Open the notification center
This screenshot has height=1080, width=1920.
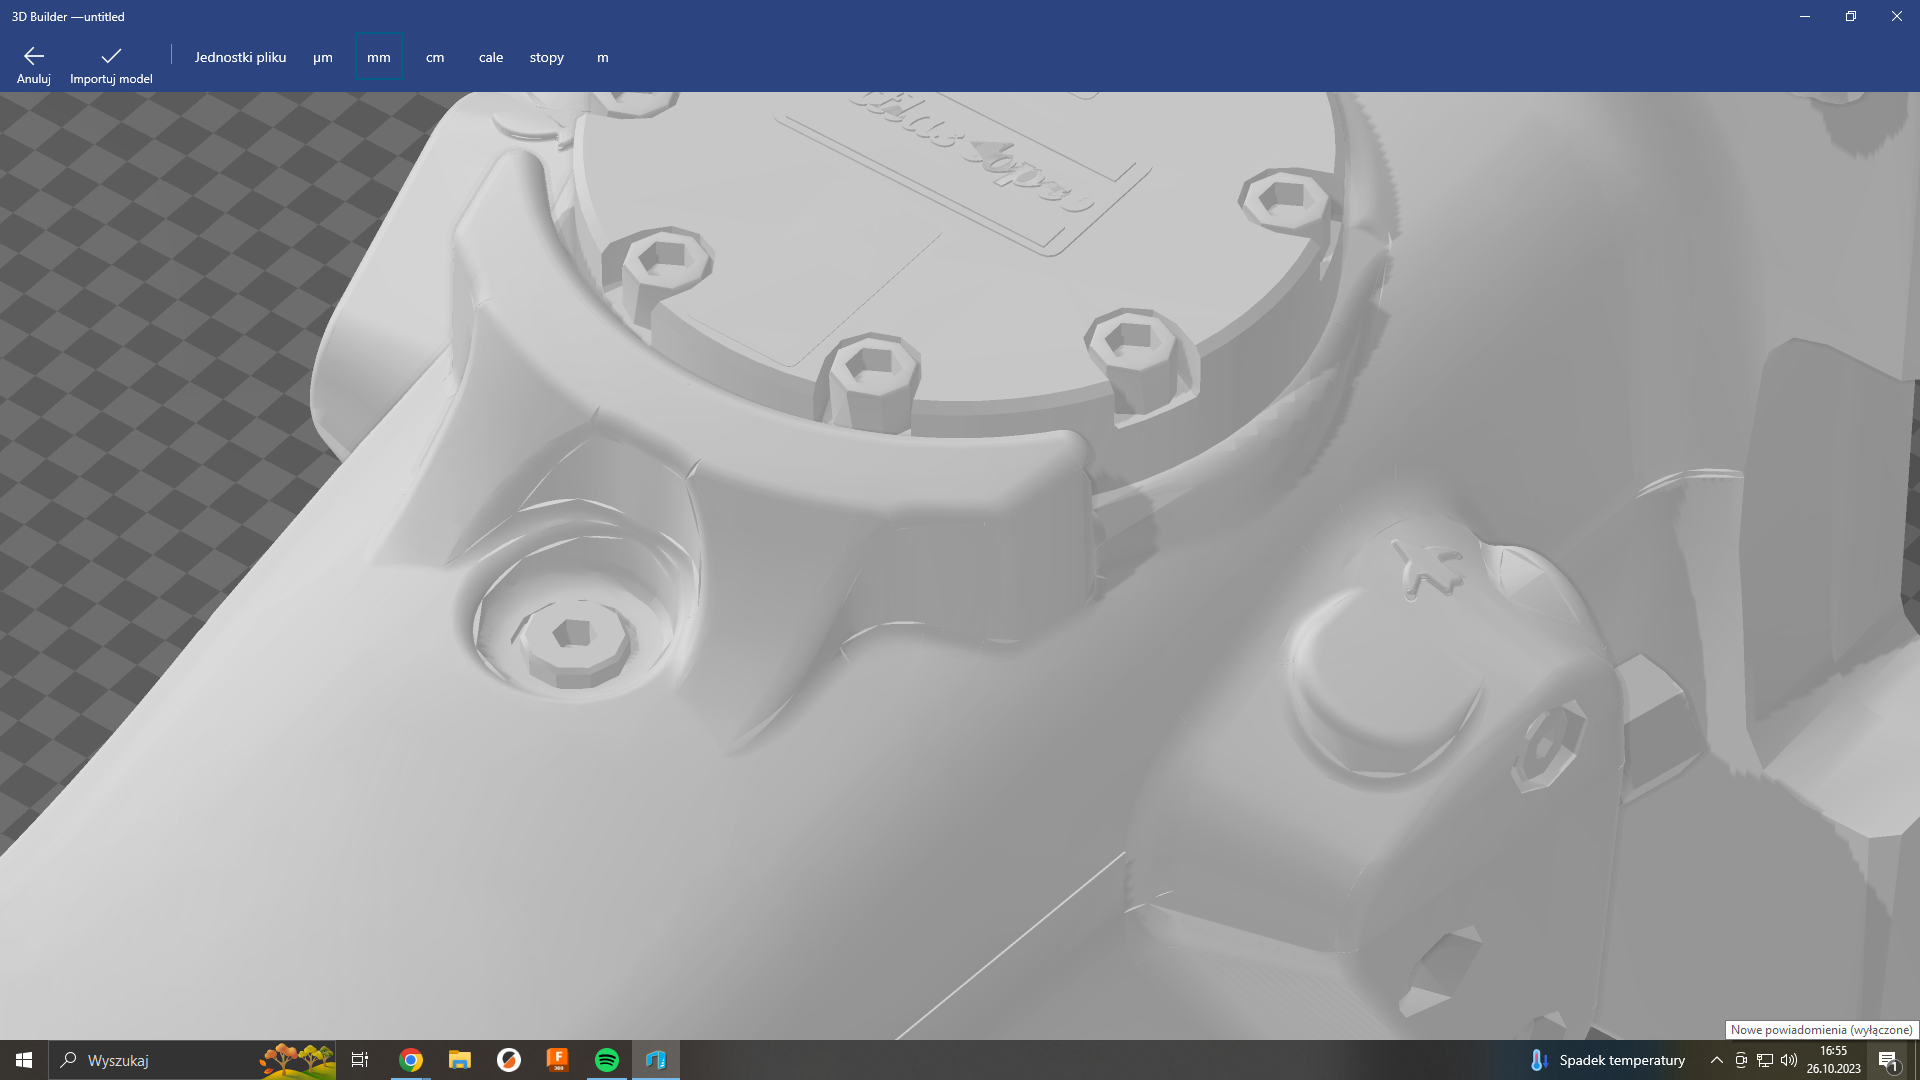(x=1888, y=1060)
